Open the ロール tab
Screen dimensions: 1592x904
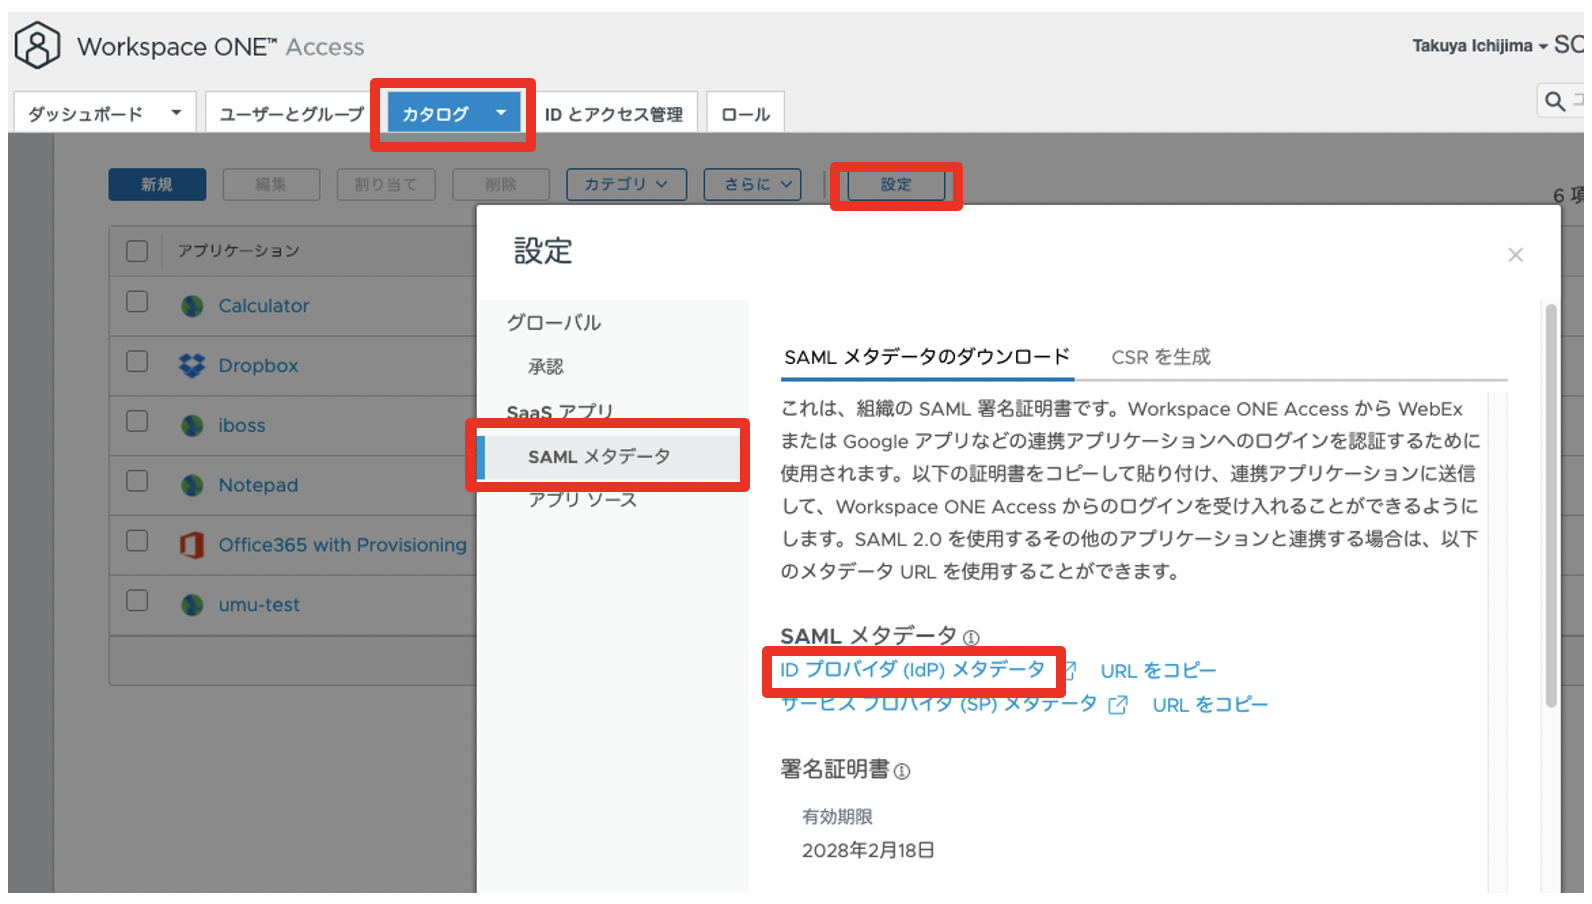[x=746, y=114]
